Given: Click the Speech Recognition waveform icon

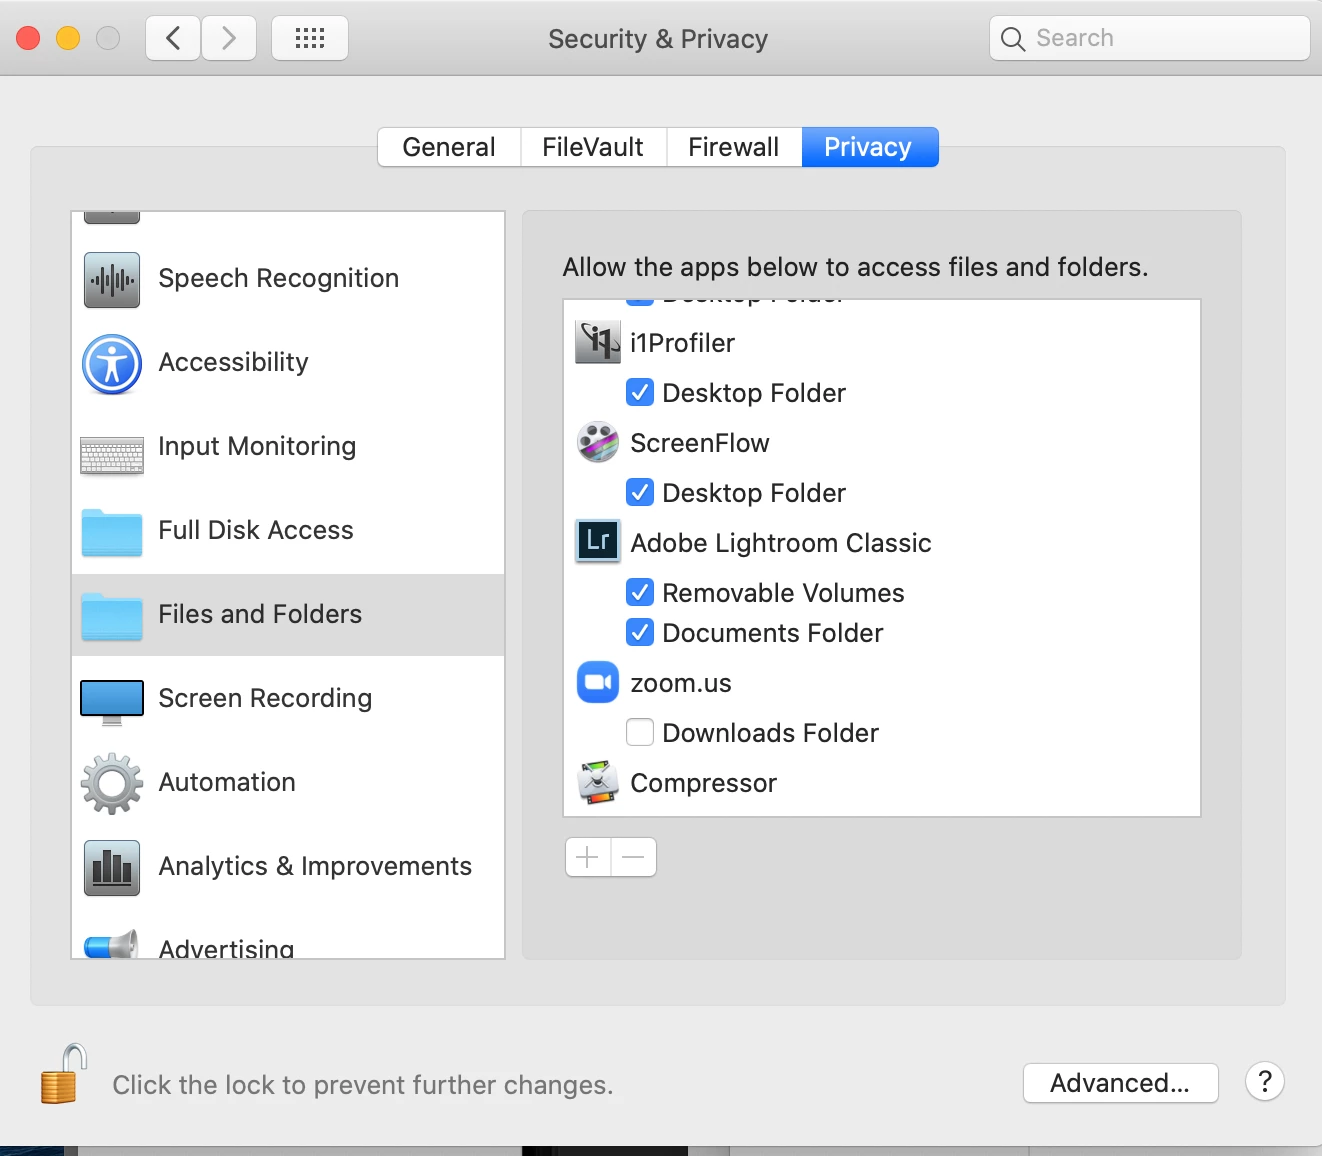Looking at the screenshot, I should click(x=112, y=280).
